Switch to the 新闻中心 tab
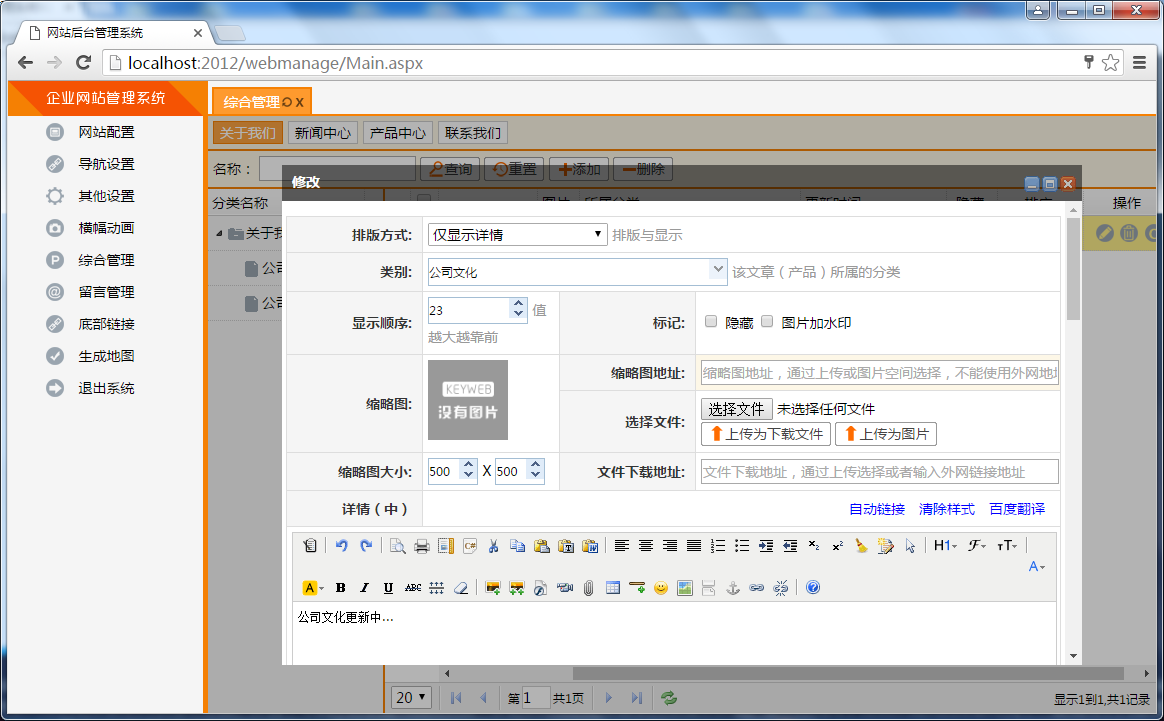Image resolution: width=1164 pixels, height=721 pixels. [323, 133]
